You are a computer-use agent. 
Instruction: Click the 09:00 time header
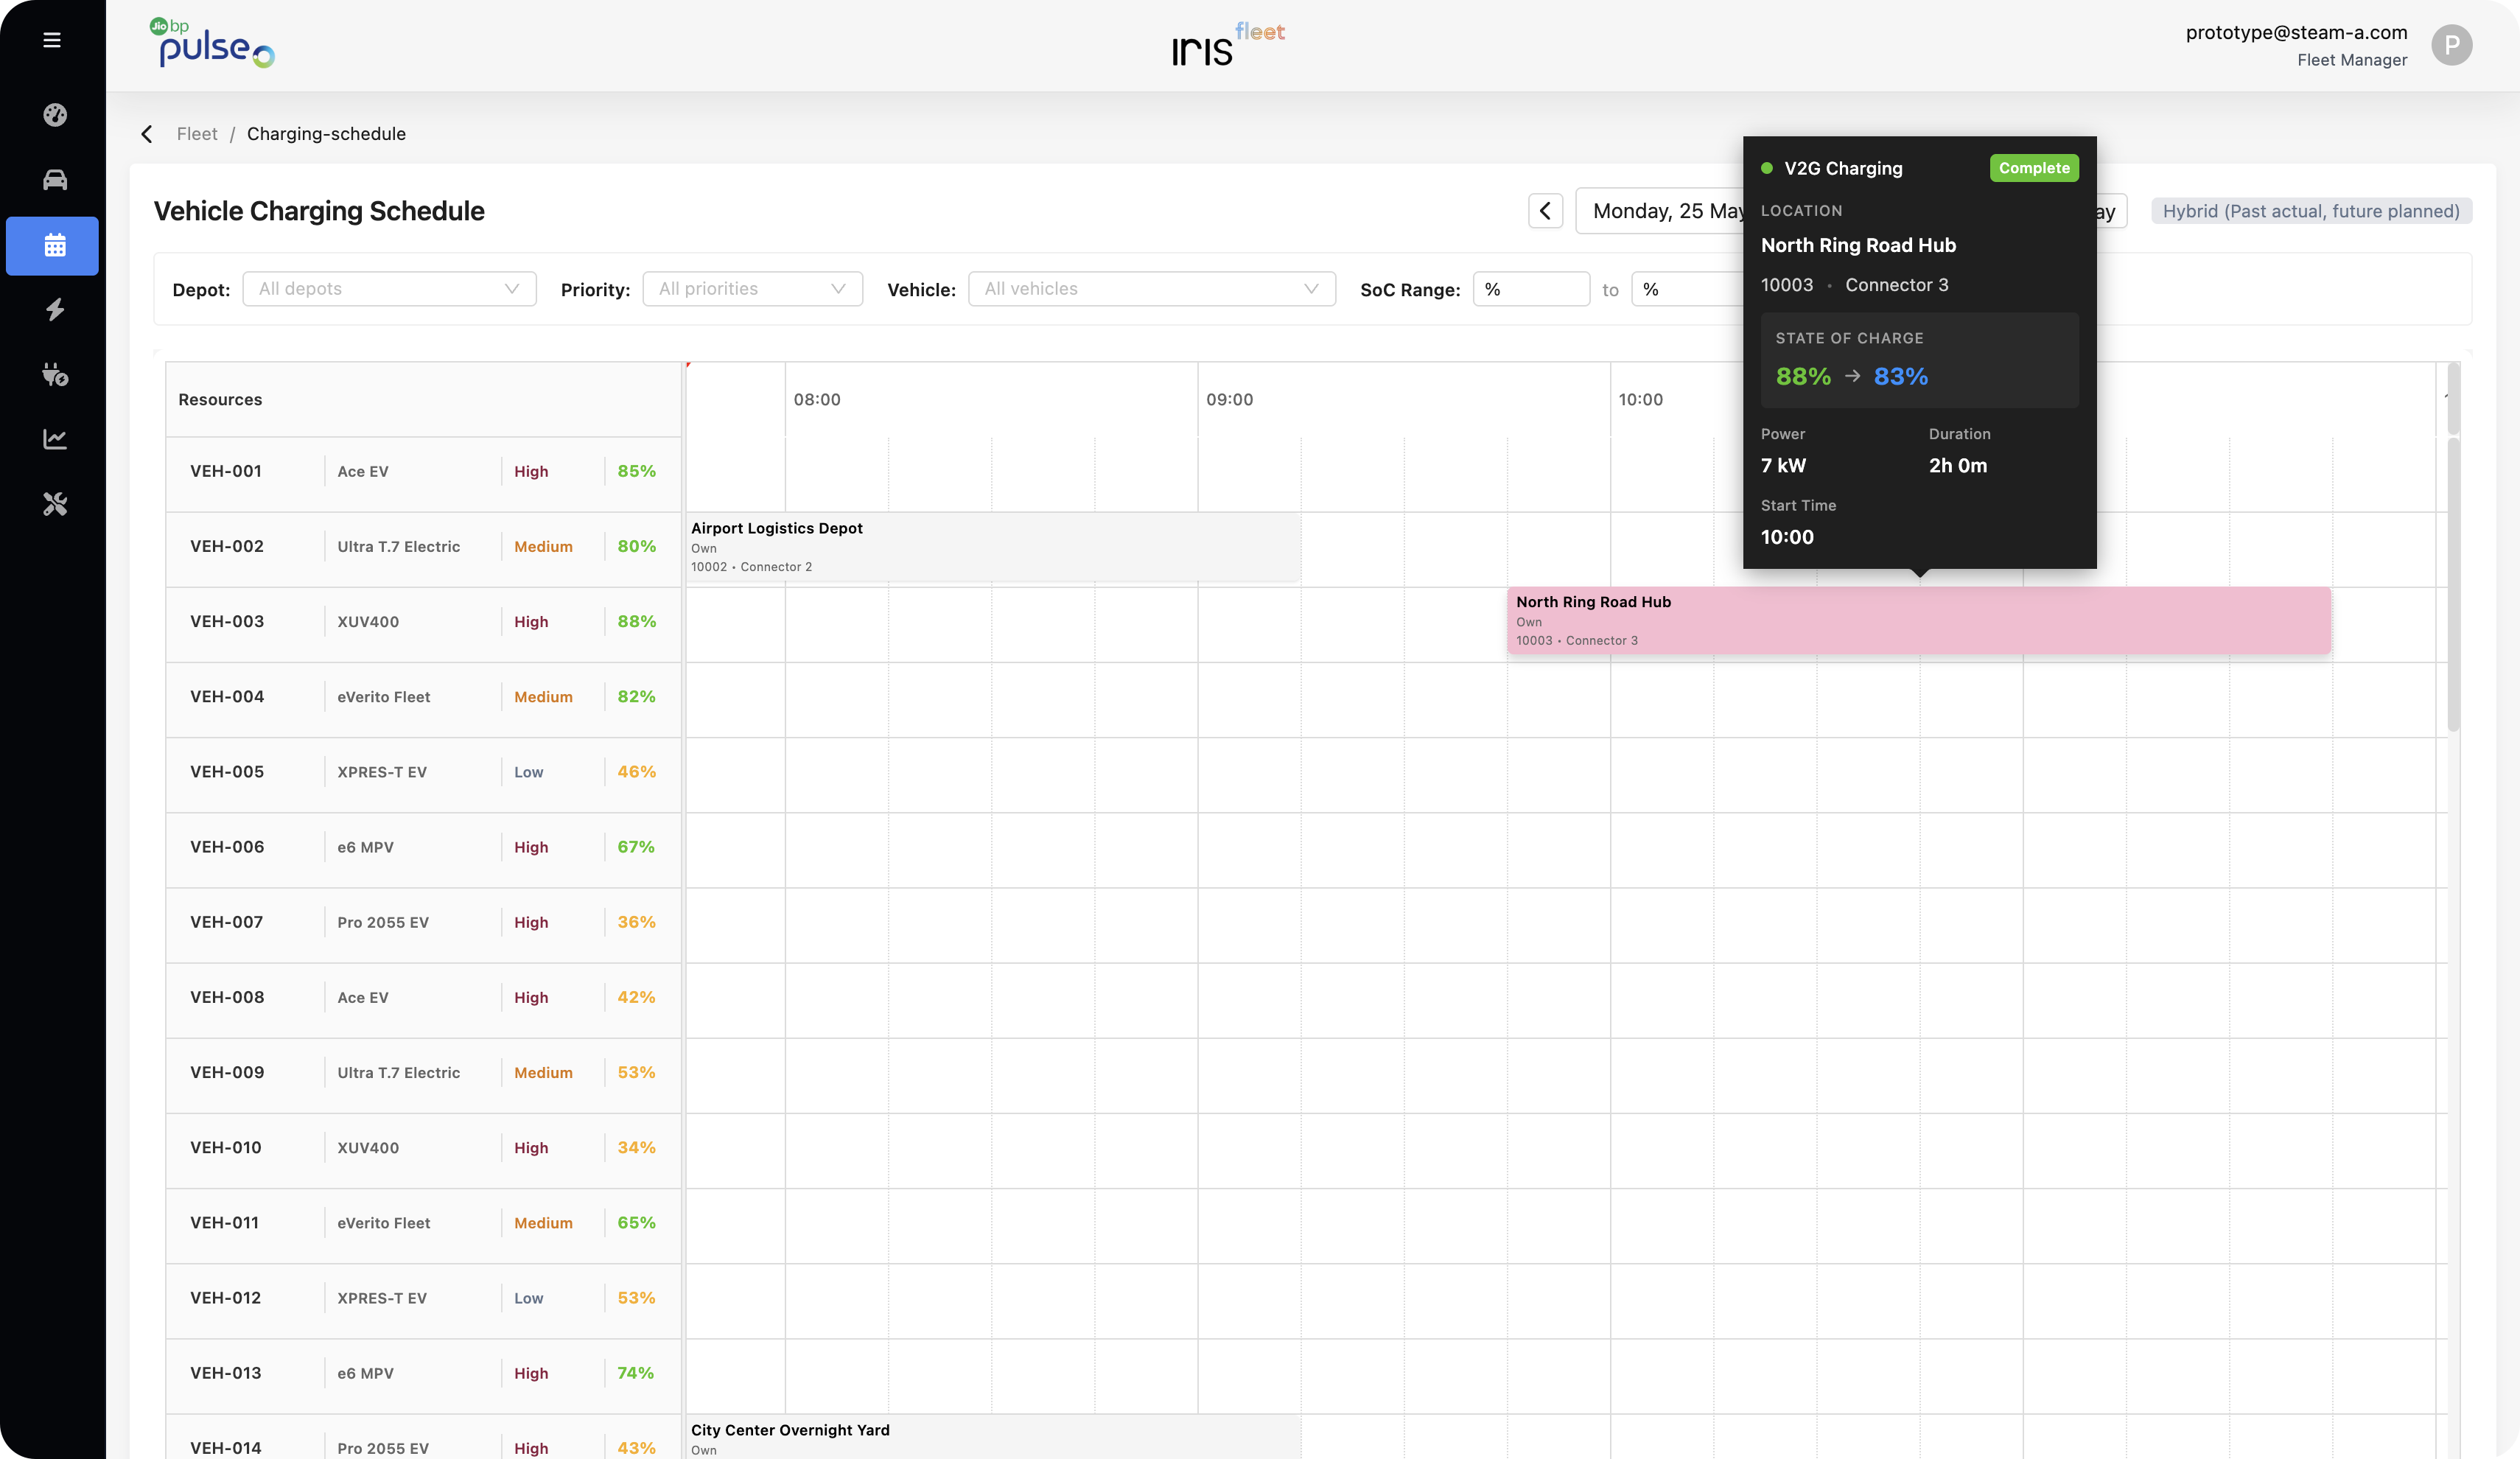point(1229,400)
